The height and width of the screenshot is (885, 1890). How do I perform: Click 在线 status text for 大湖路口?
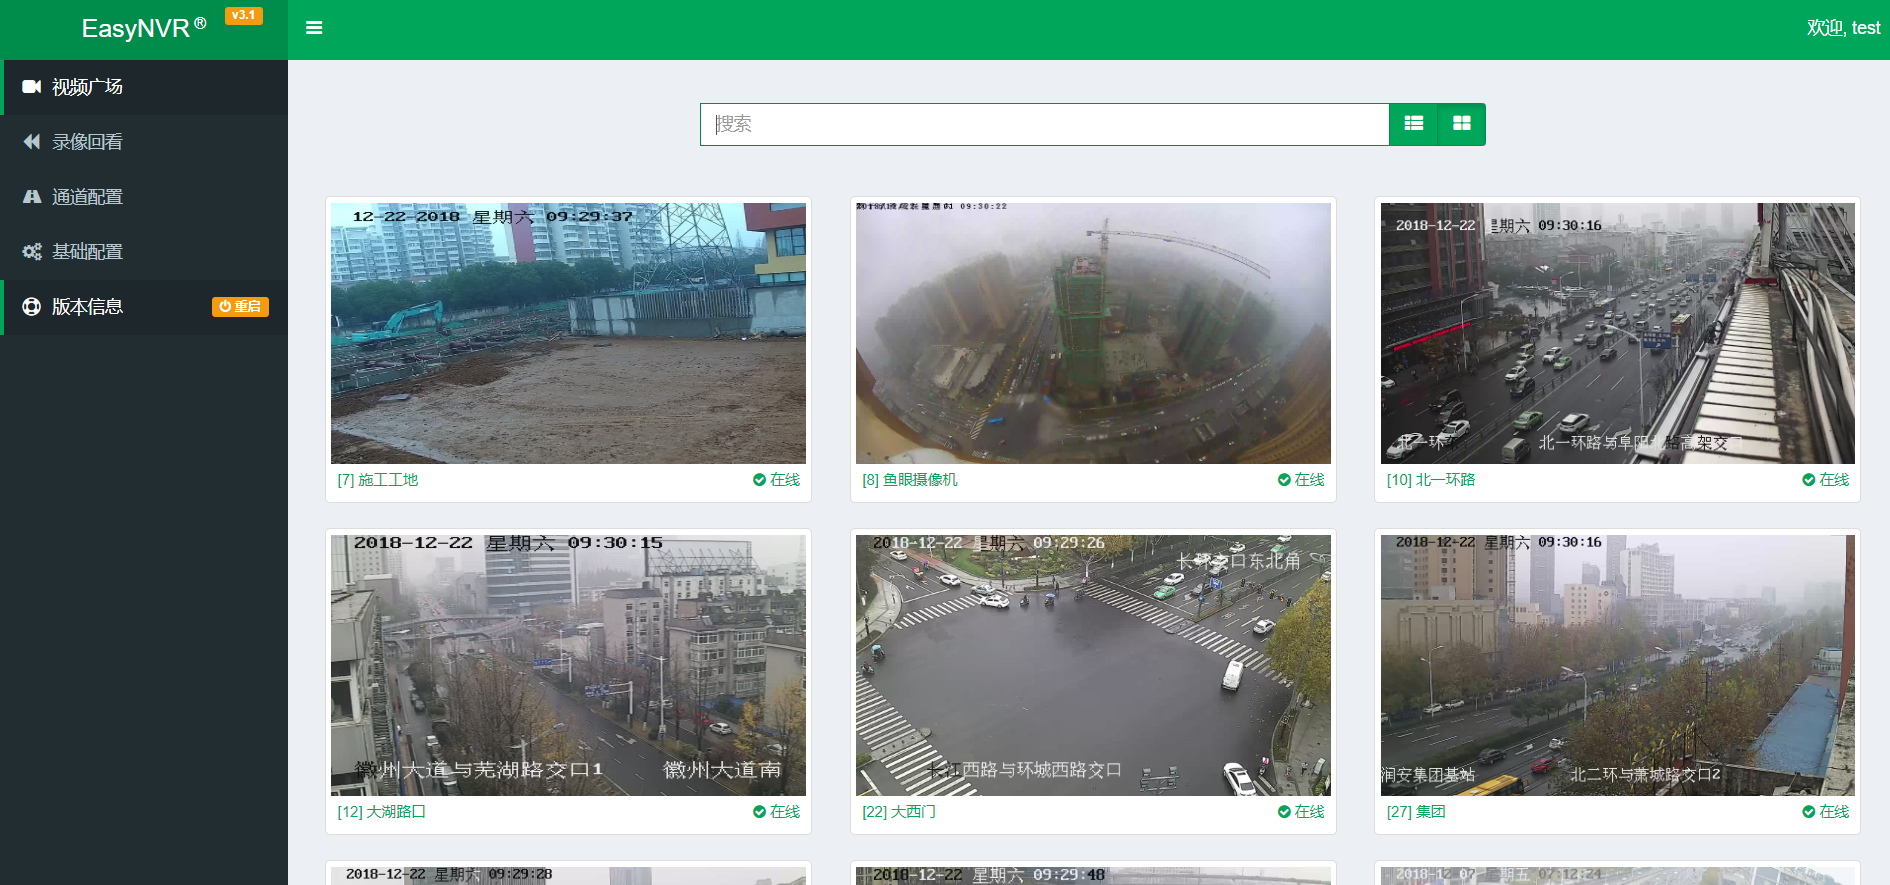point(785,812)
